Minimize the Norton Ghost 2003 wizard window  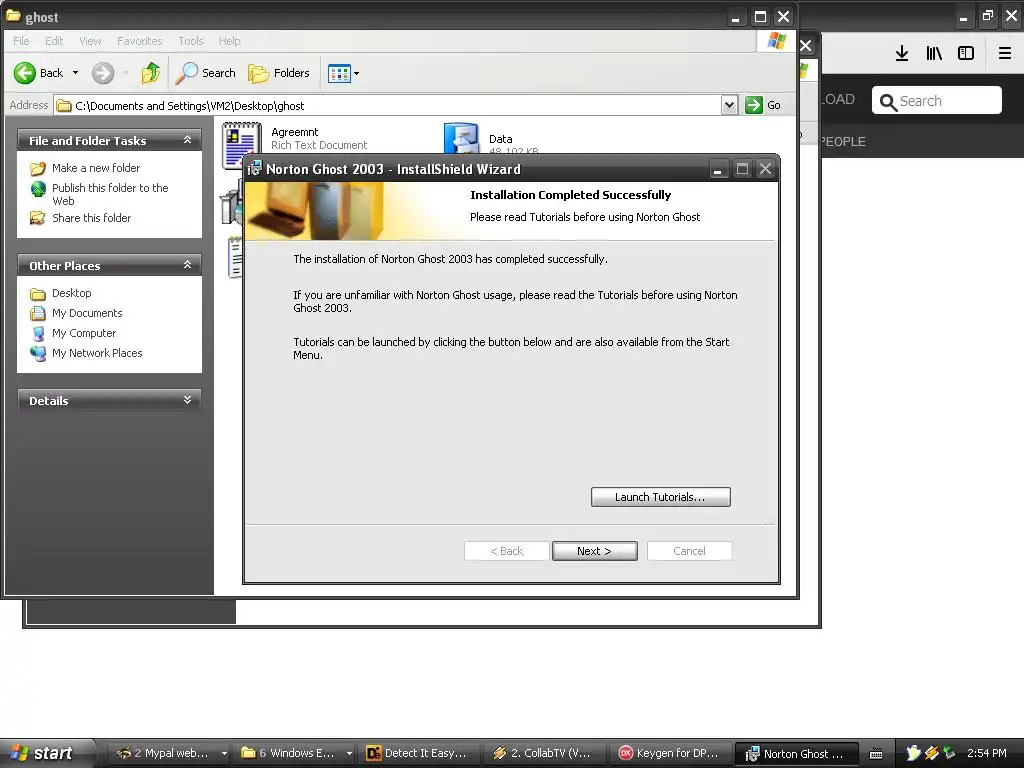coord(718,169)
